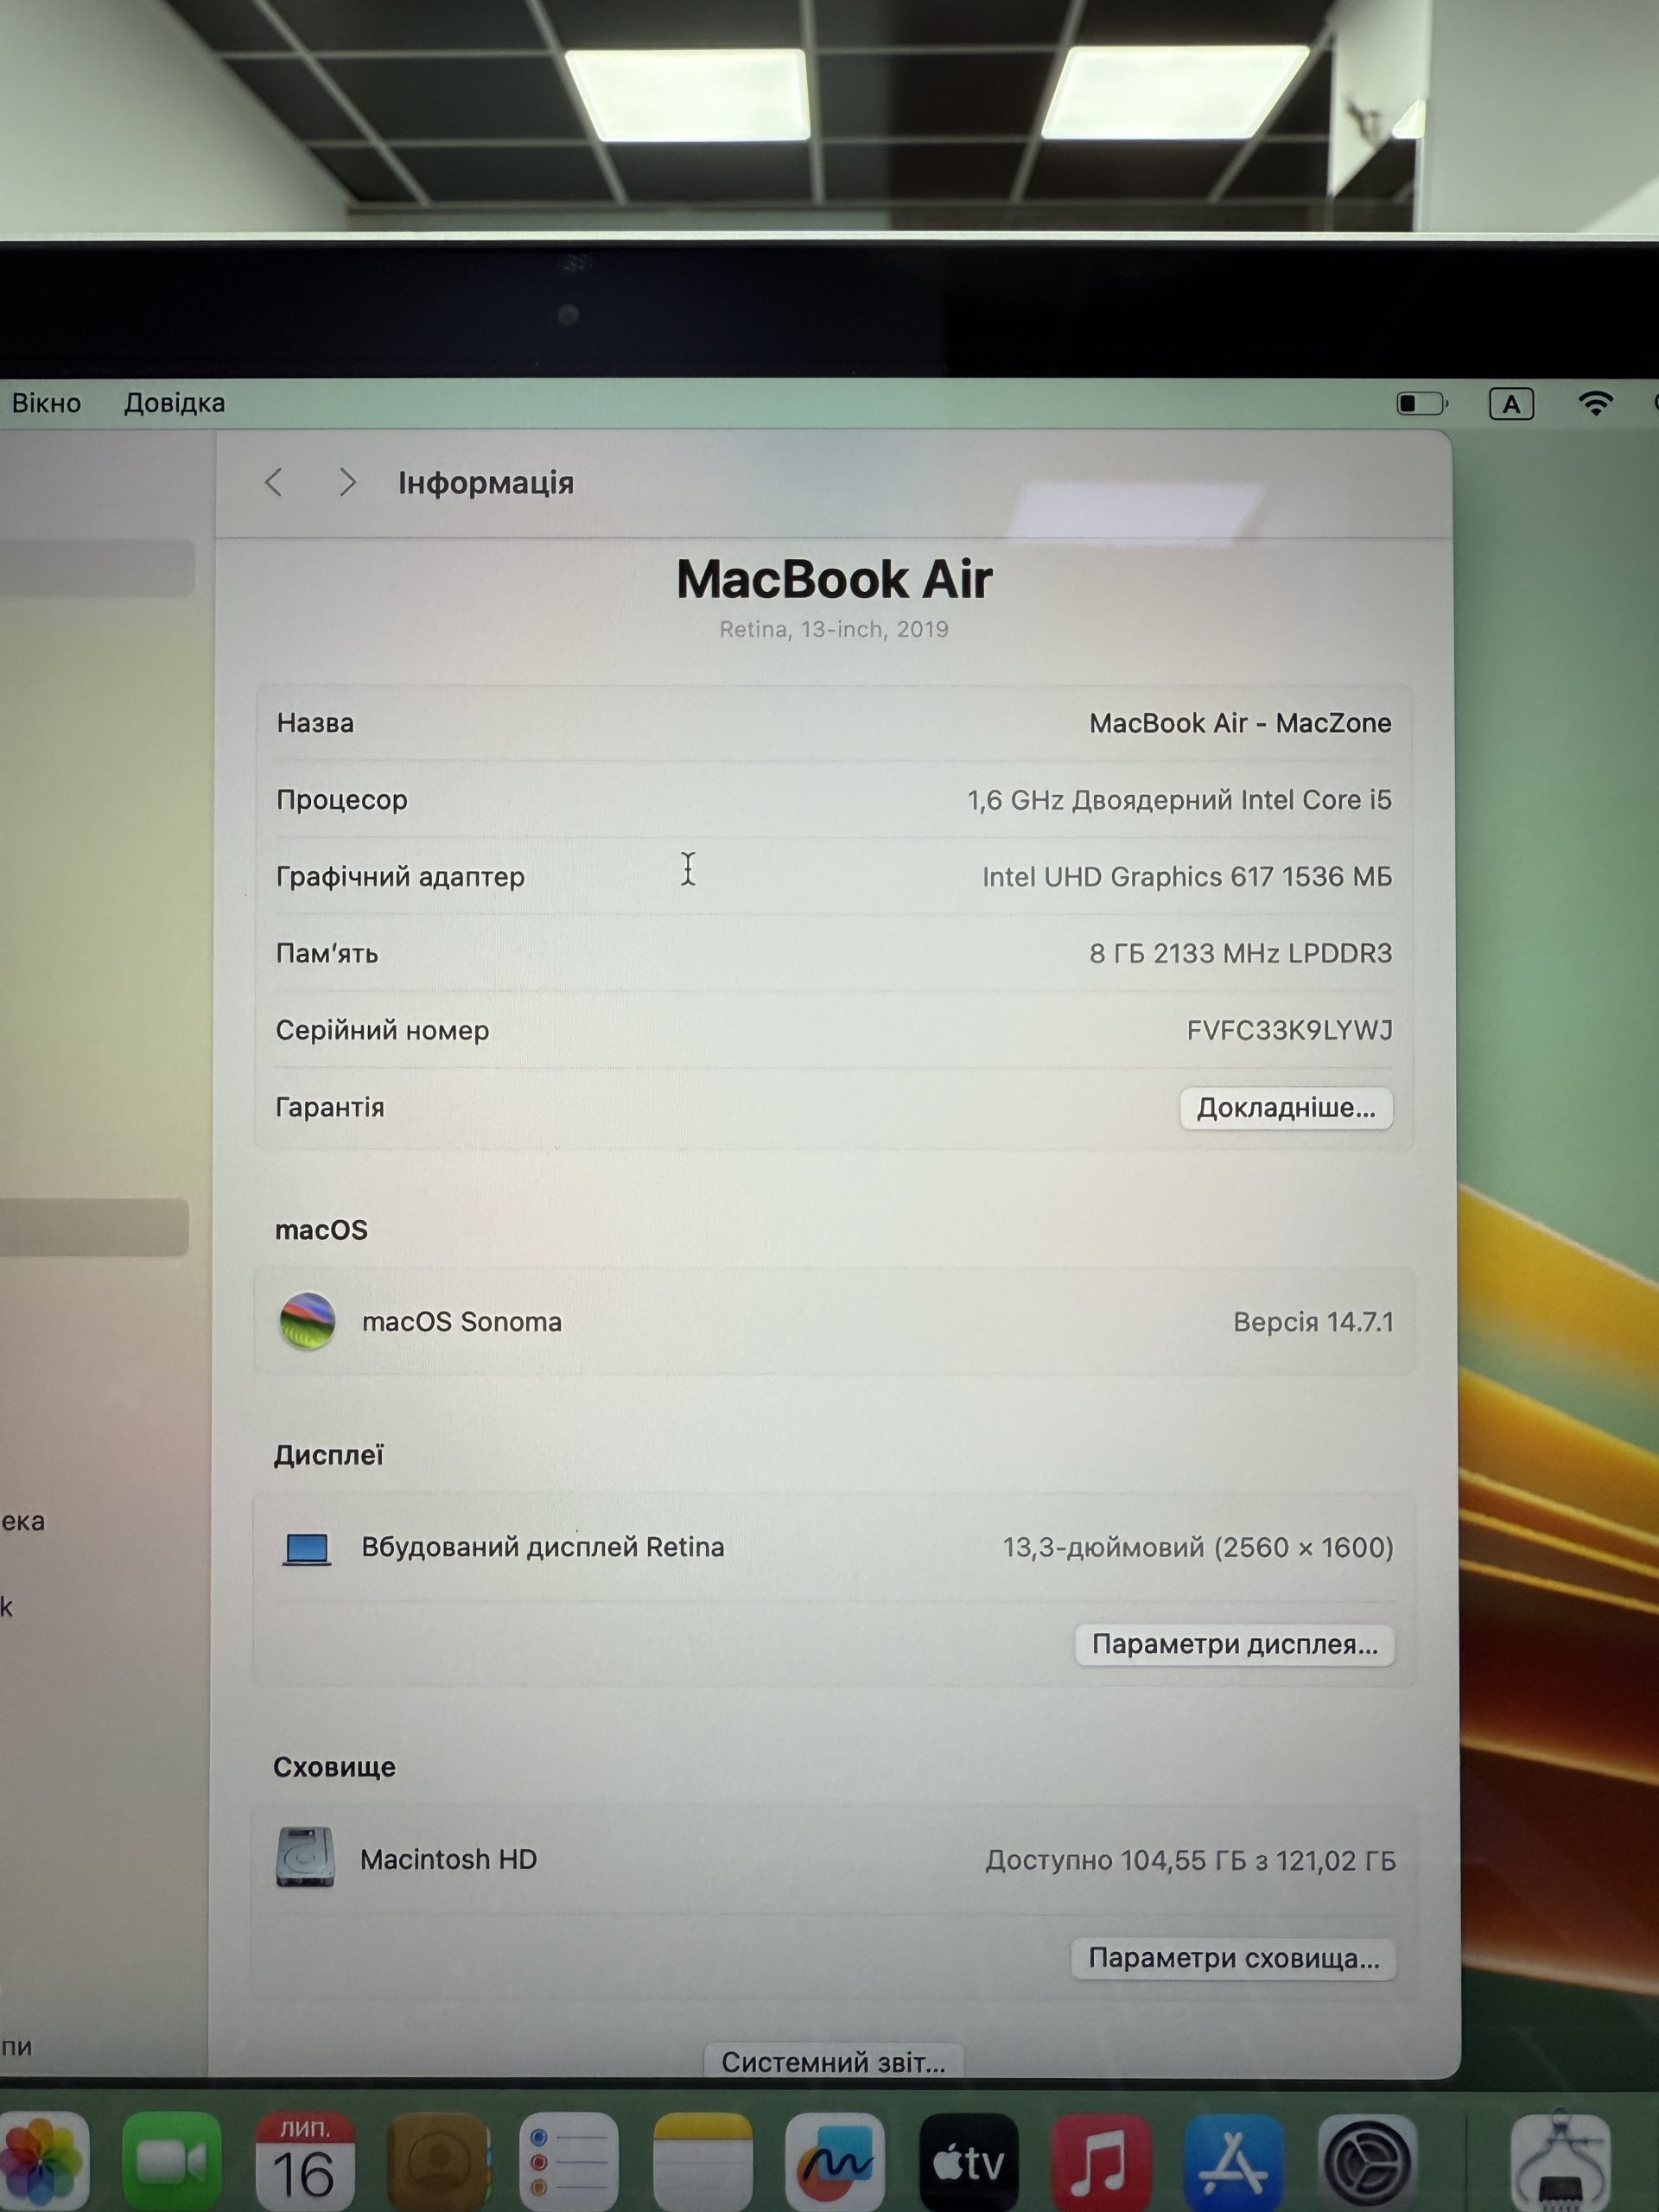Viewport: 1659px width, 2212px height.
Task: Open Параметри дисплея… button
Action: [x=1235, y=1645]
